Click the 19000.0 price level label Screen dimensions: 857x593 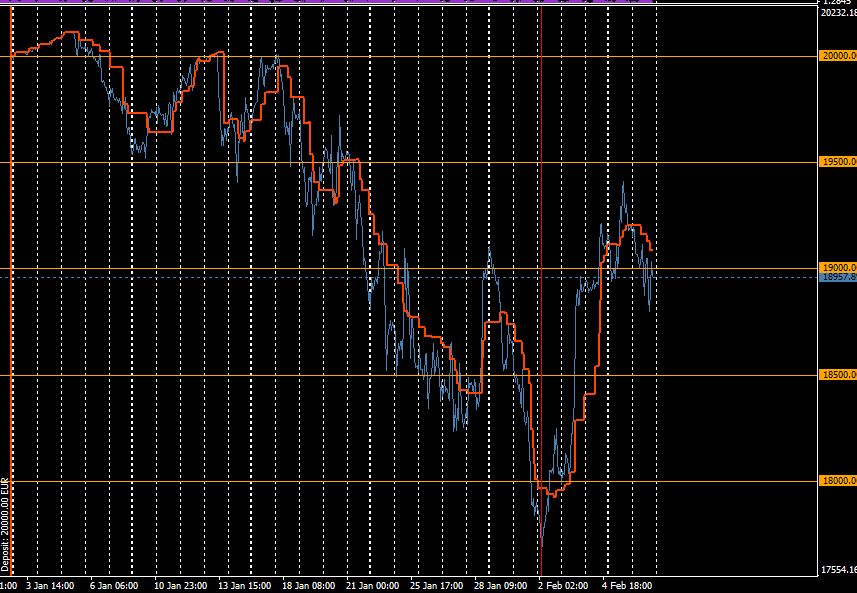point(837,268)
